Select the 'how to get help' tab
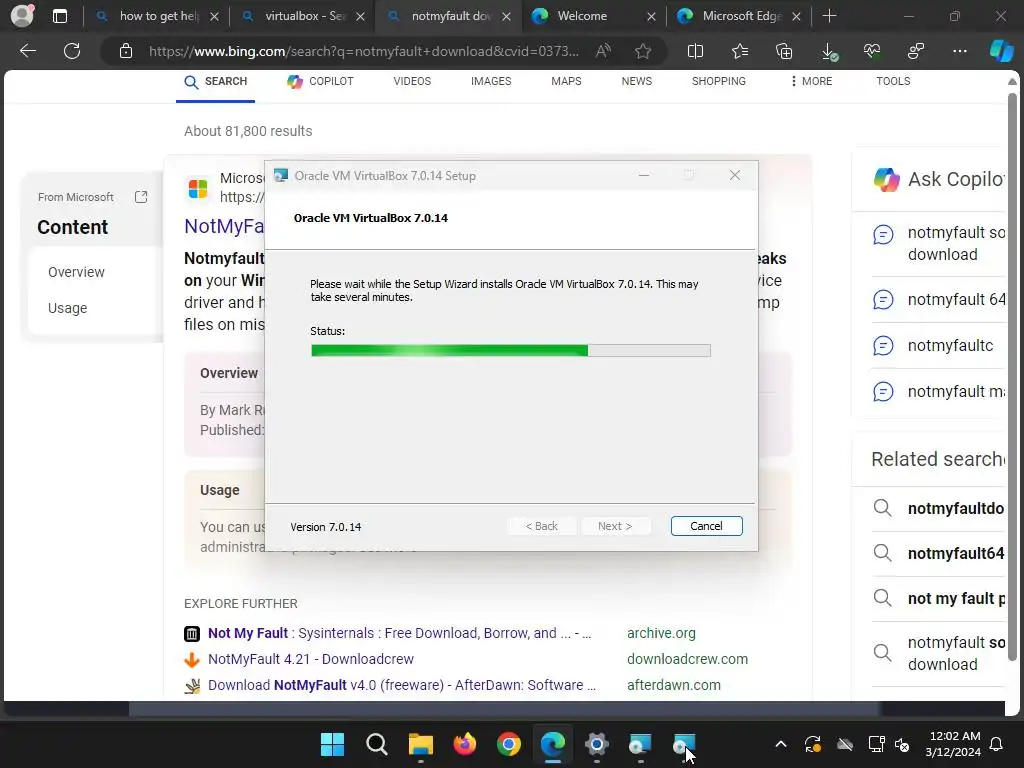Image resolution: width=1024 pixels, height=768 pixels. click(x=155, y=16)
